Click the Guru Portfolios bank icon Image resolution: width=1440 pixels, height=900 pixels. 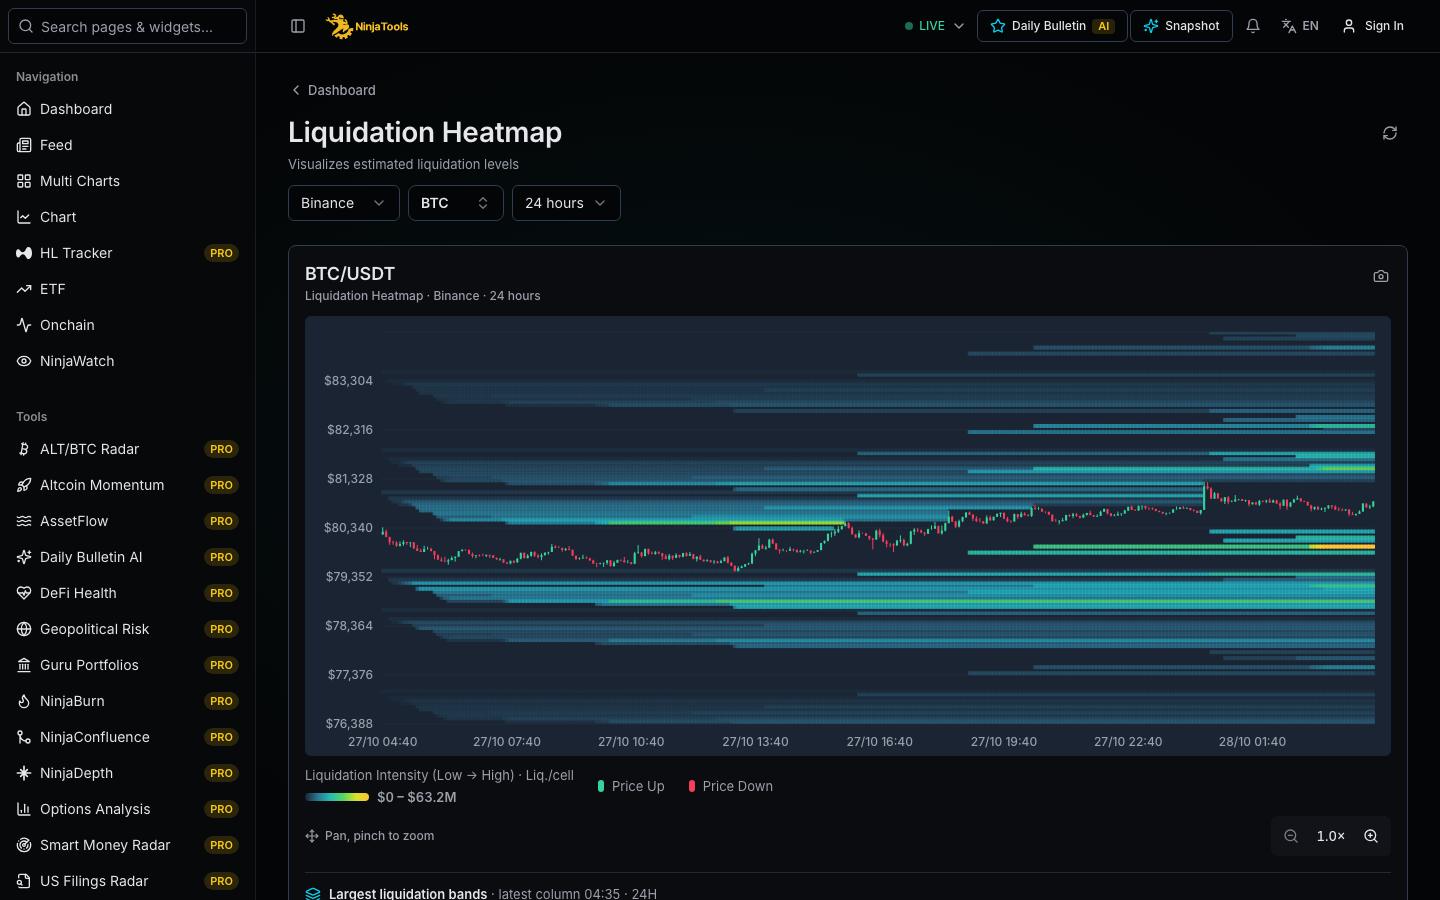click(x=24, y=665)
